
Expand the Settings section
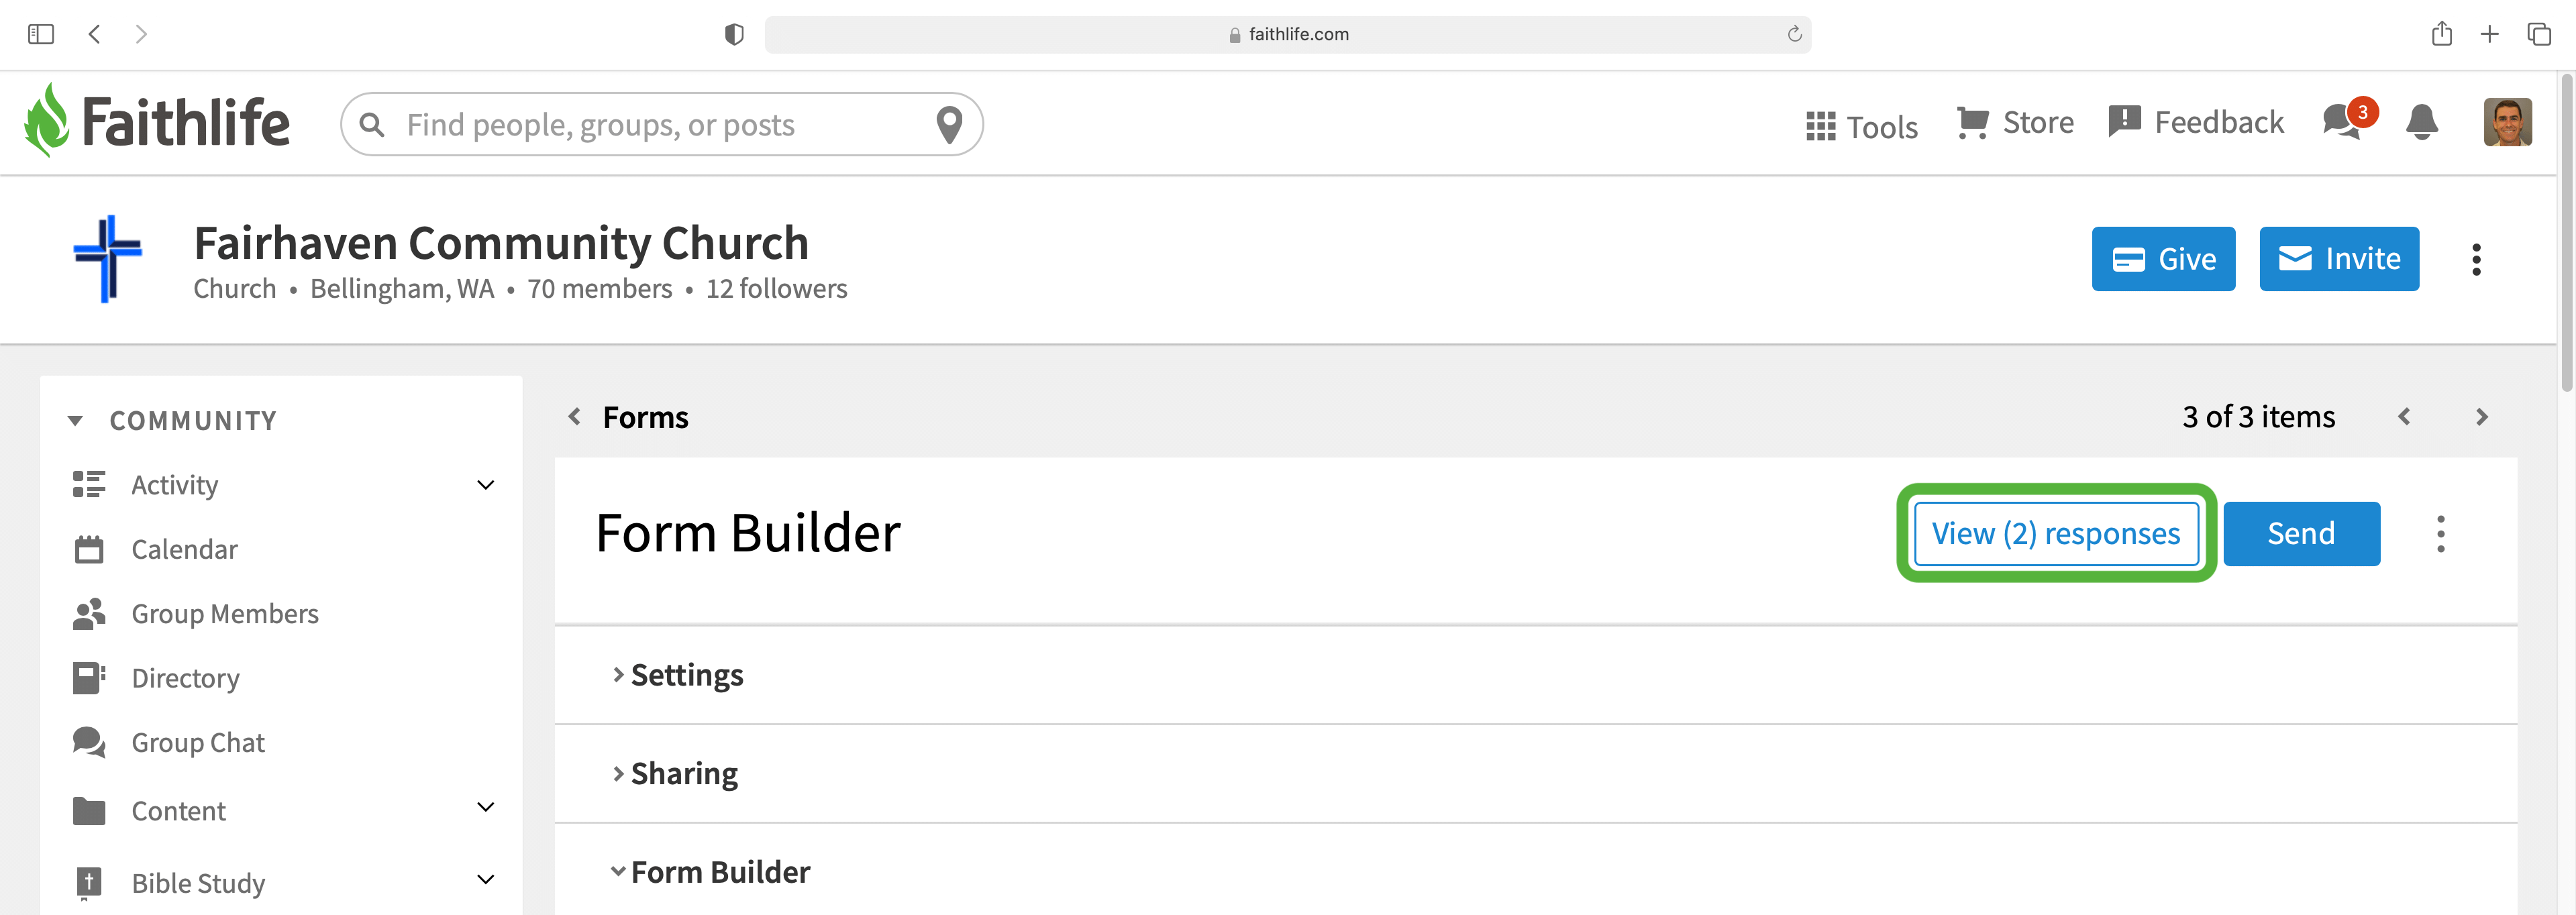(678, 675)
